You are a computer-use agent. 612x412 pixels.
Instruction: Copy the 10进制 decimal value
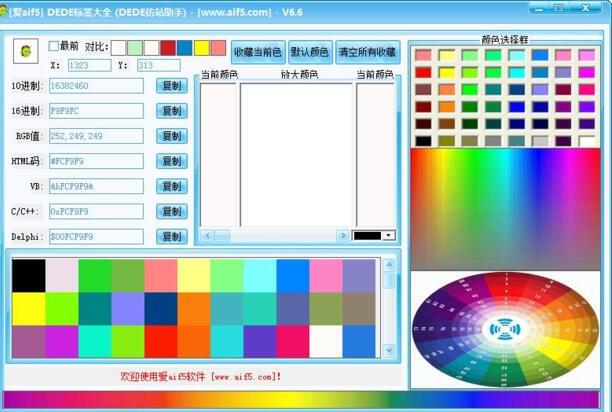point(172,86)
